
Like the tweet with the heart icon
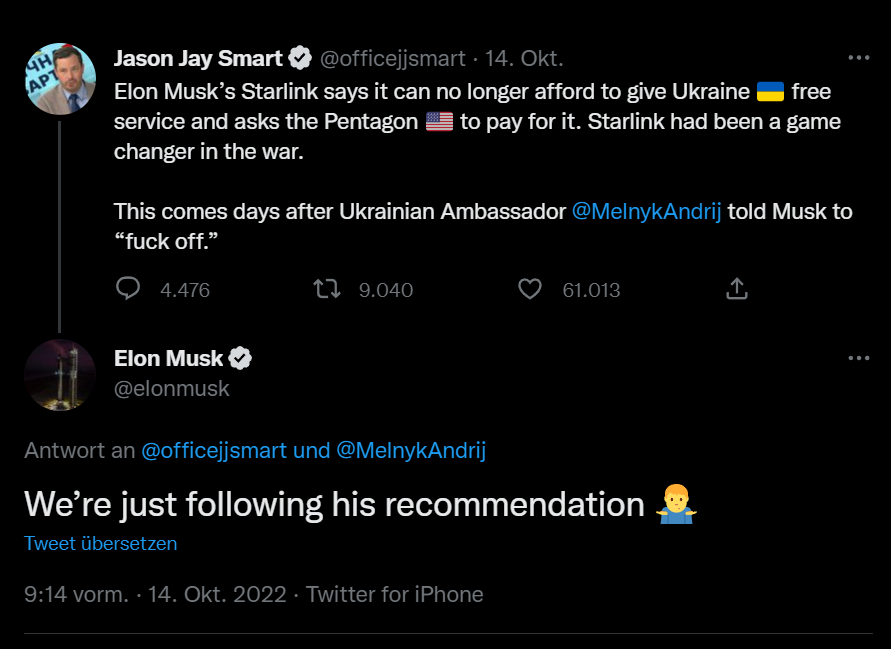click(530, 289)
